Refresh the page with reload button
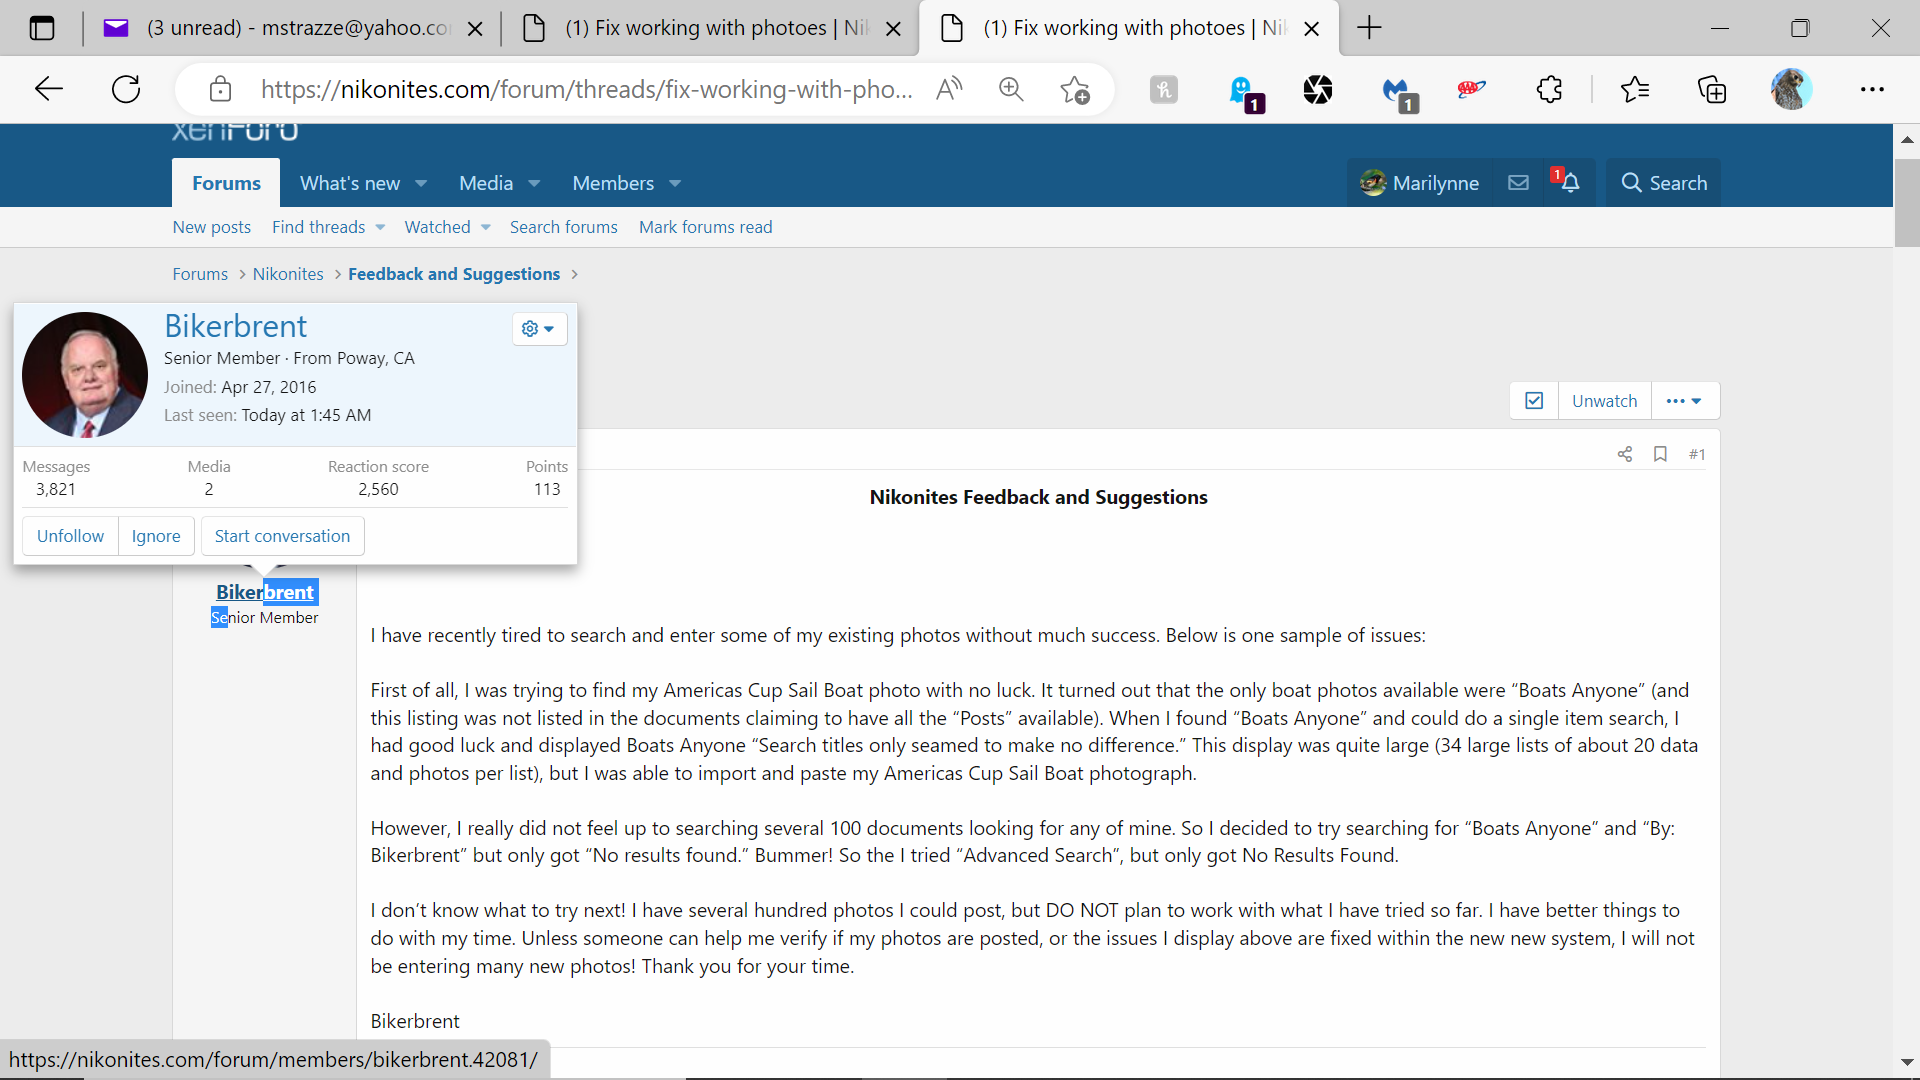This screenshot has width=1920, height=1080. point(126,90)
